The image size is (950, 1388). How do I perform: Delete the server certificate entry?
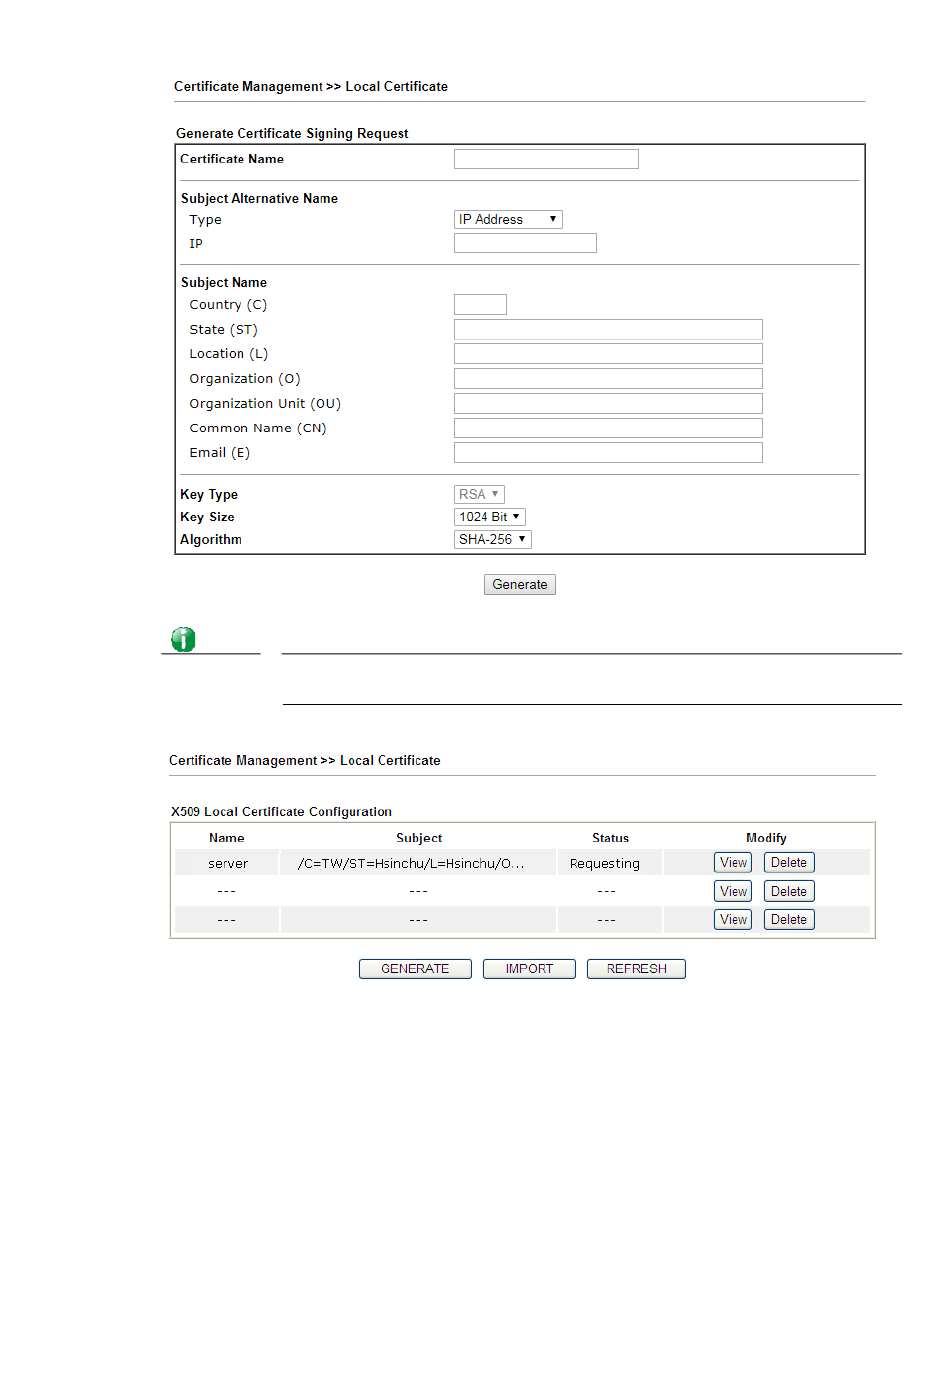coord(788,863)
